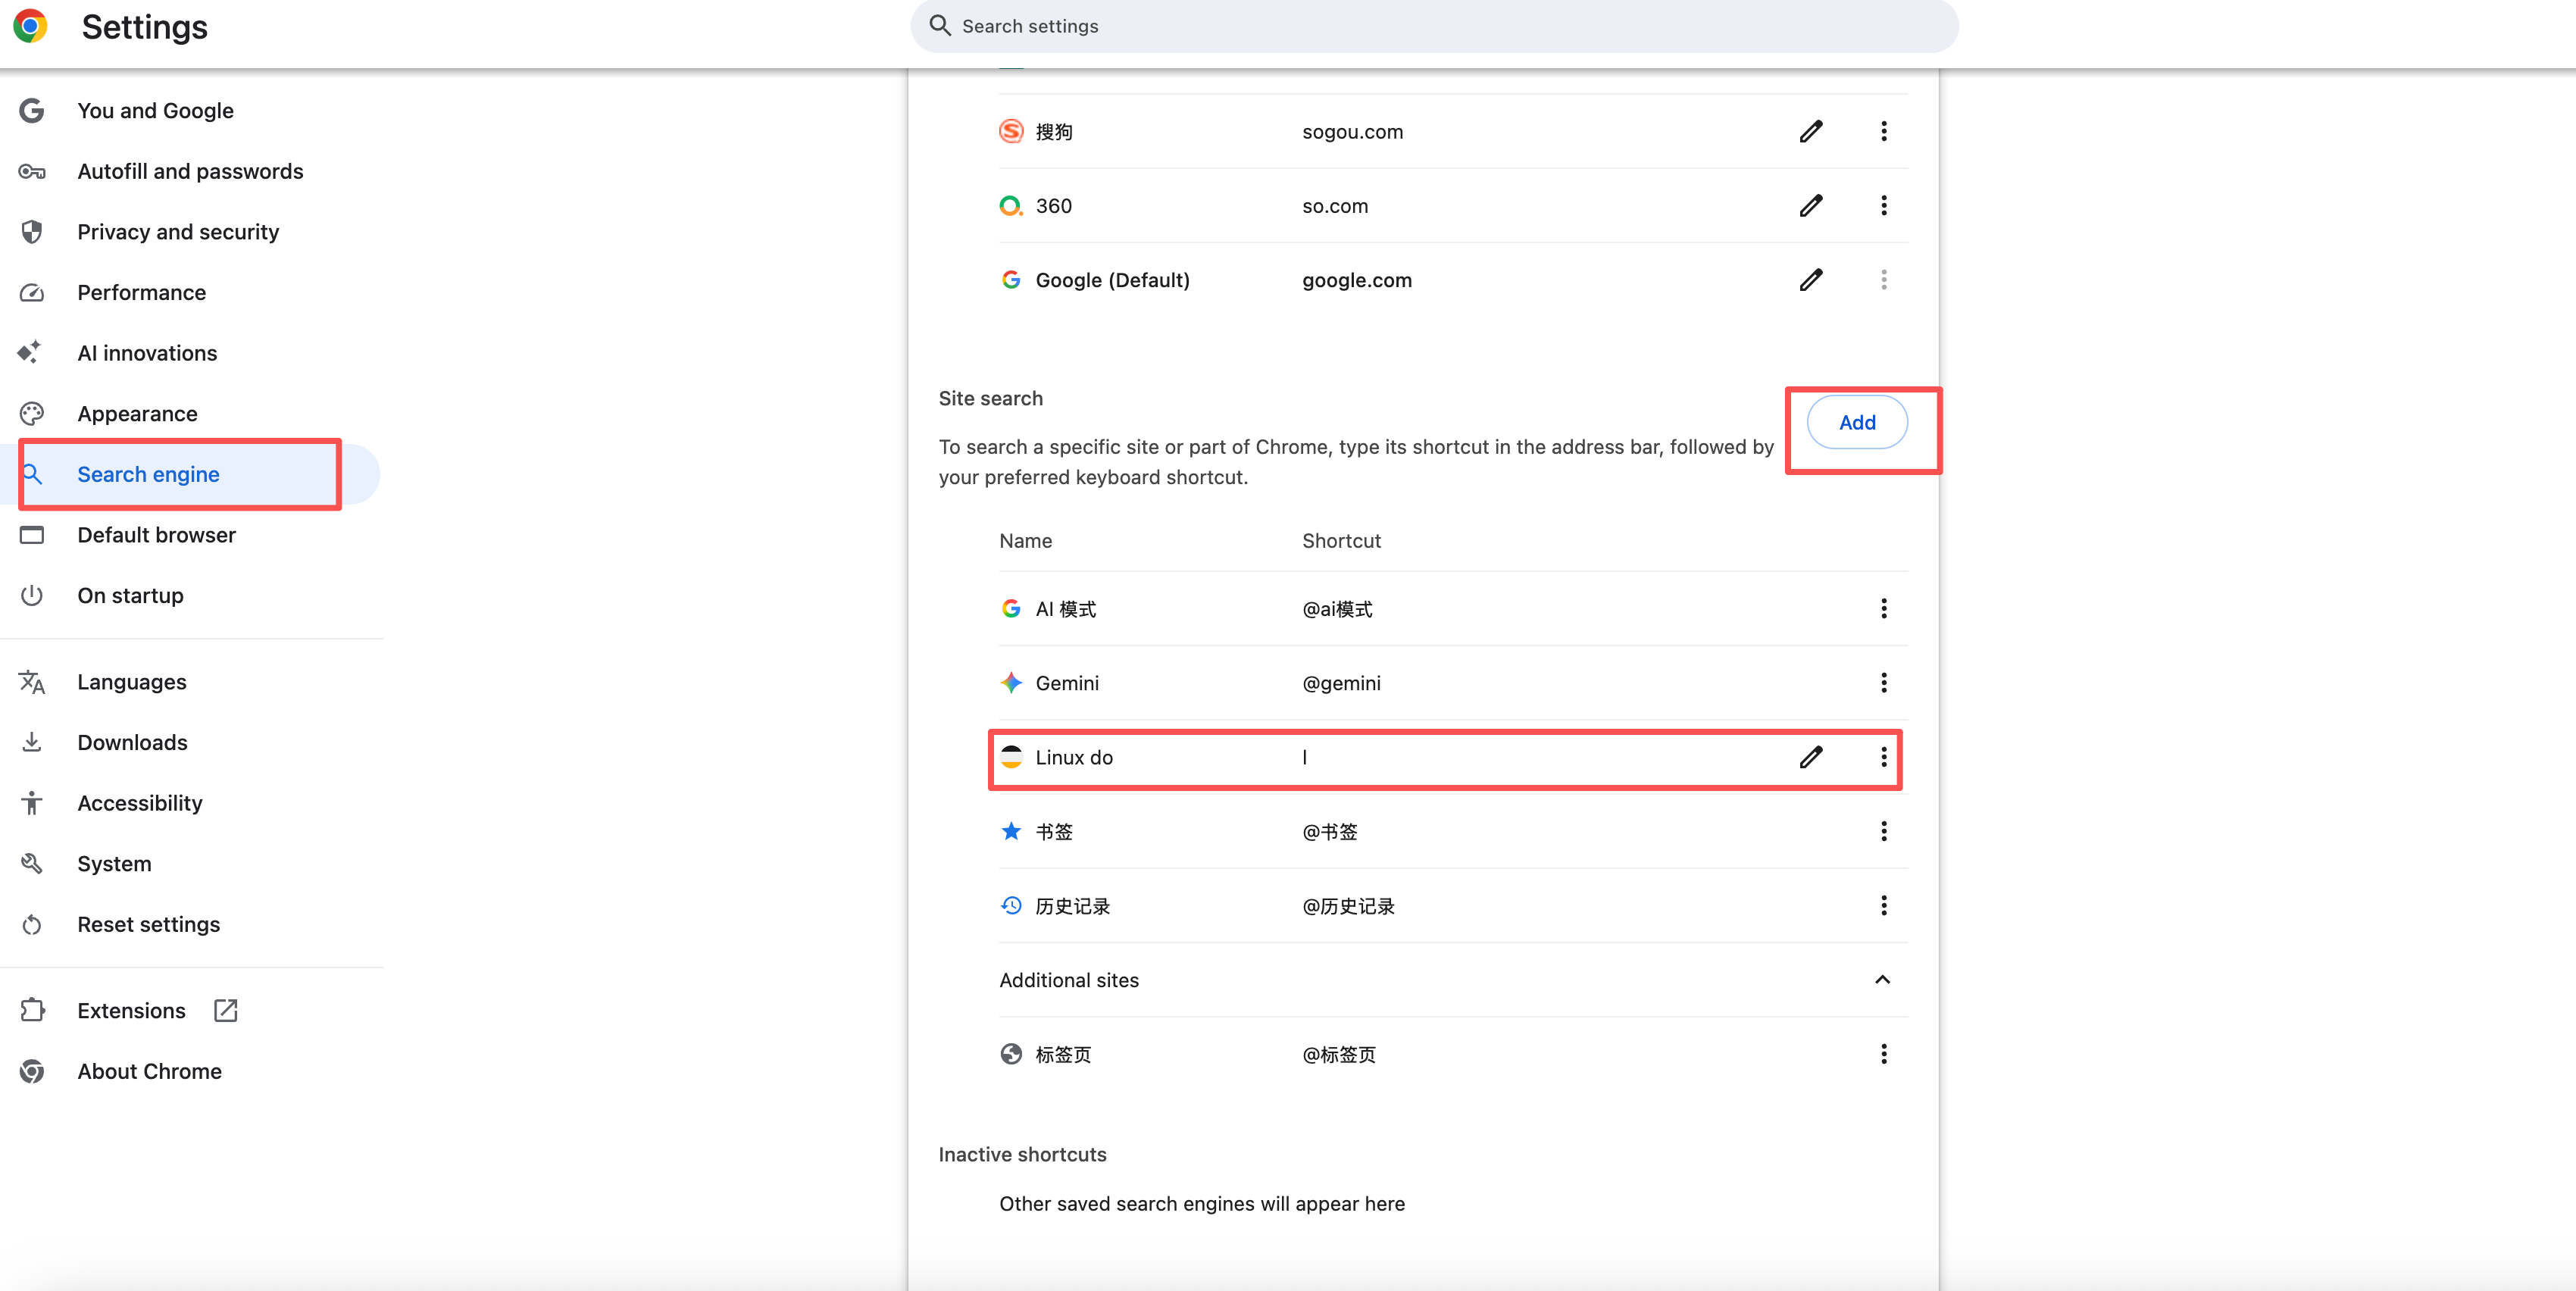Open more actions for Gemini shortcut
This screenshot has width=2576, height=1291.
click(x=1884, y=683)
